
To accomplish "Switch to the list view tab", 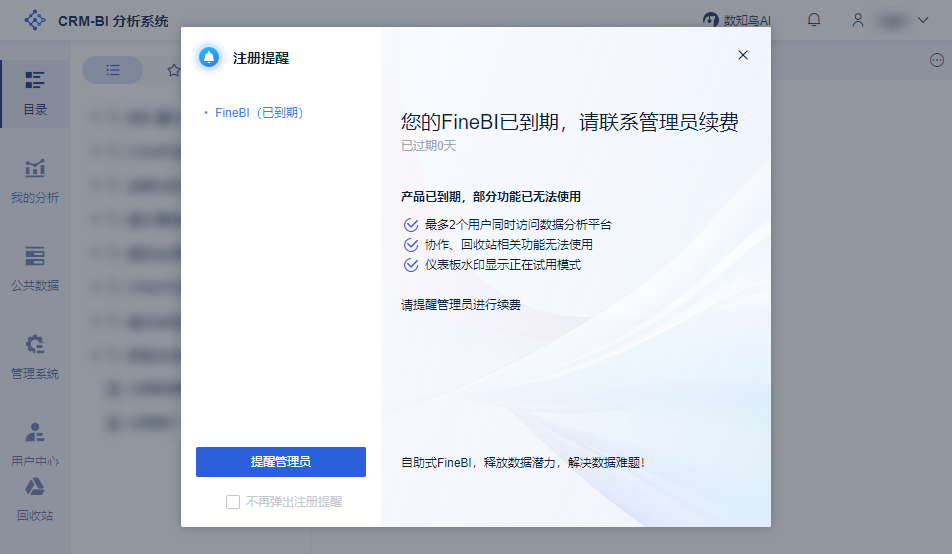I will point(113,70).
